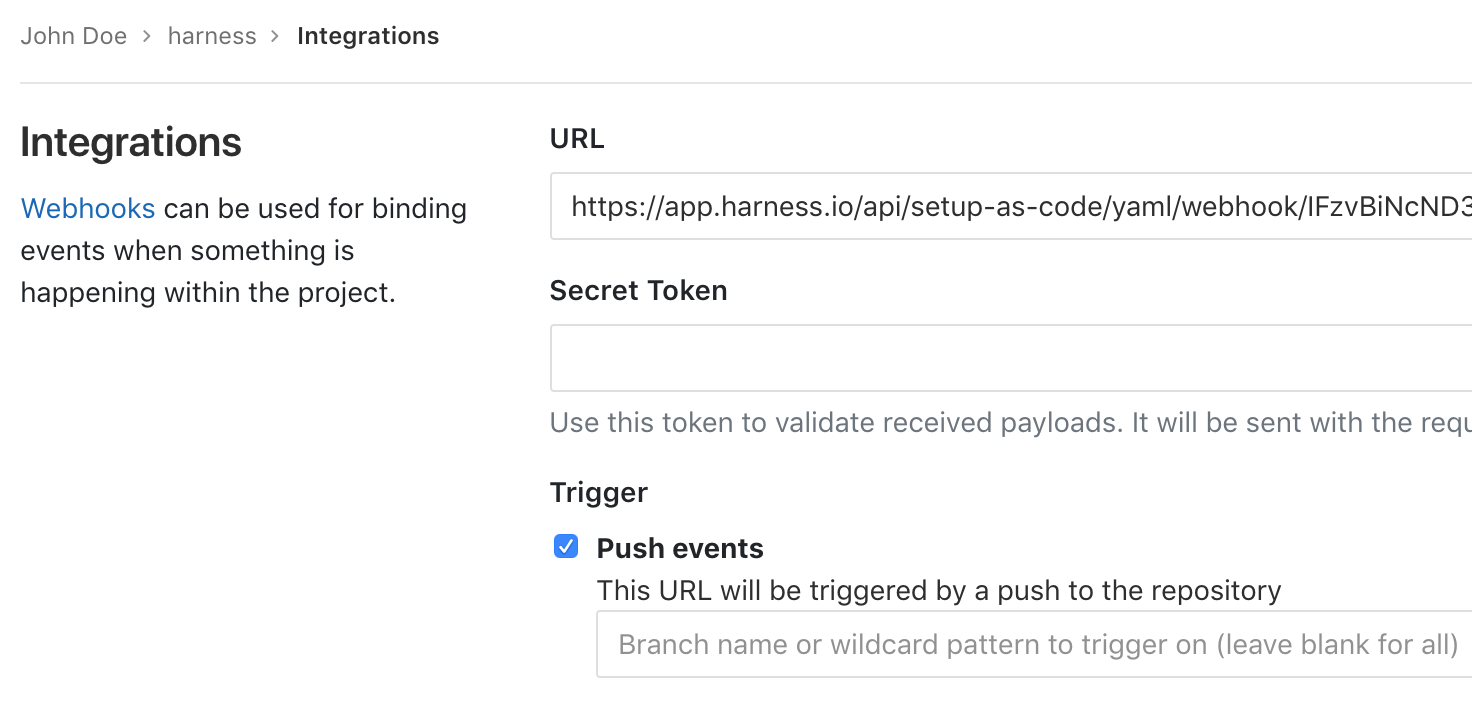The width and height of the screenshot is (1472, 702).
Task: Go to the harness project breadcrumb
Action: click(x=212, y=36)
